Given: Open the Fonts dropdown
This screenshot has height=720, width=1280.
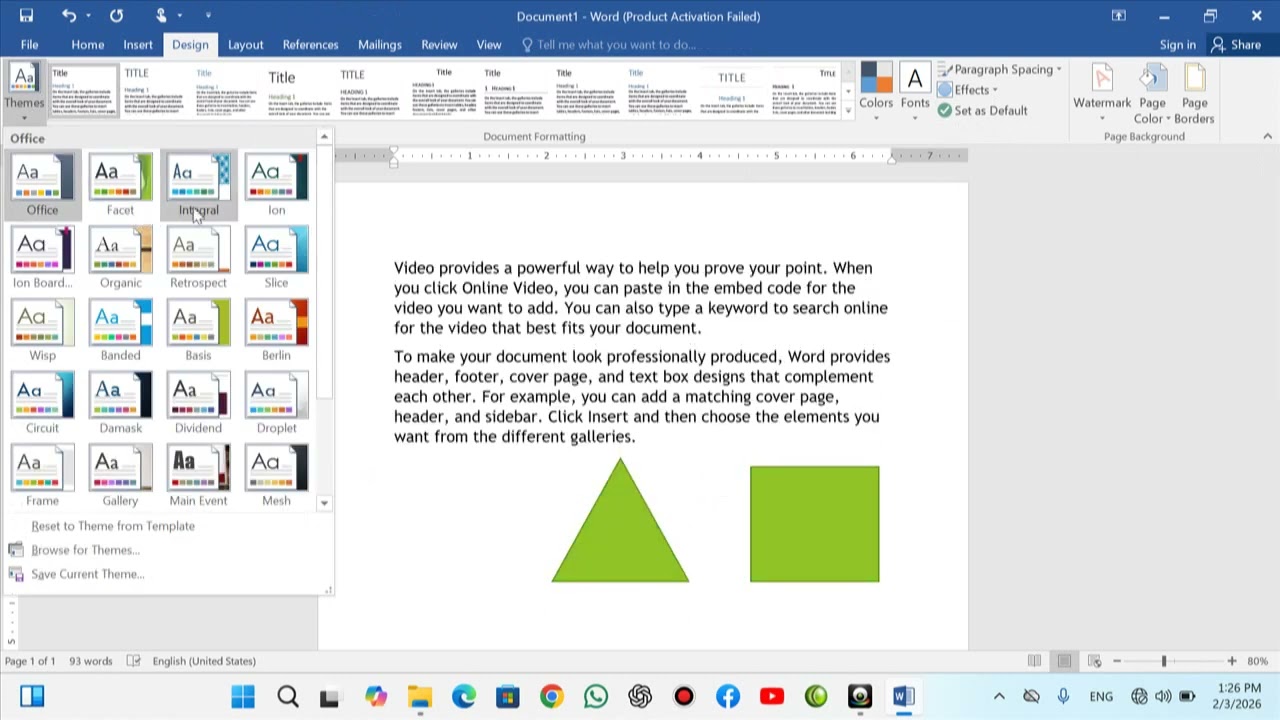Looking at the screenshot, I should click(915, 92).
